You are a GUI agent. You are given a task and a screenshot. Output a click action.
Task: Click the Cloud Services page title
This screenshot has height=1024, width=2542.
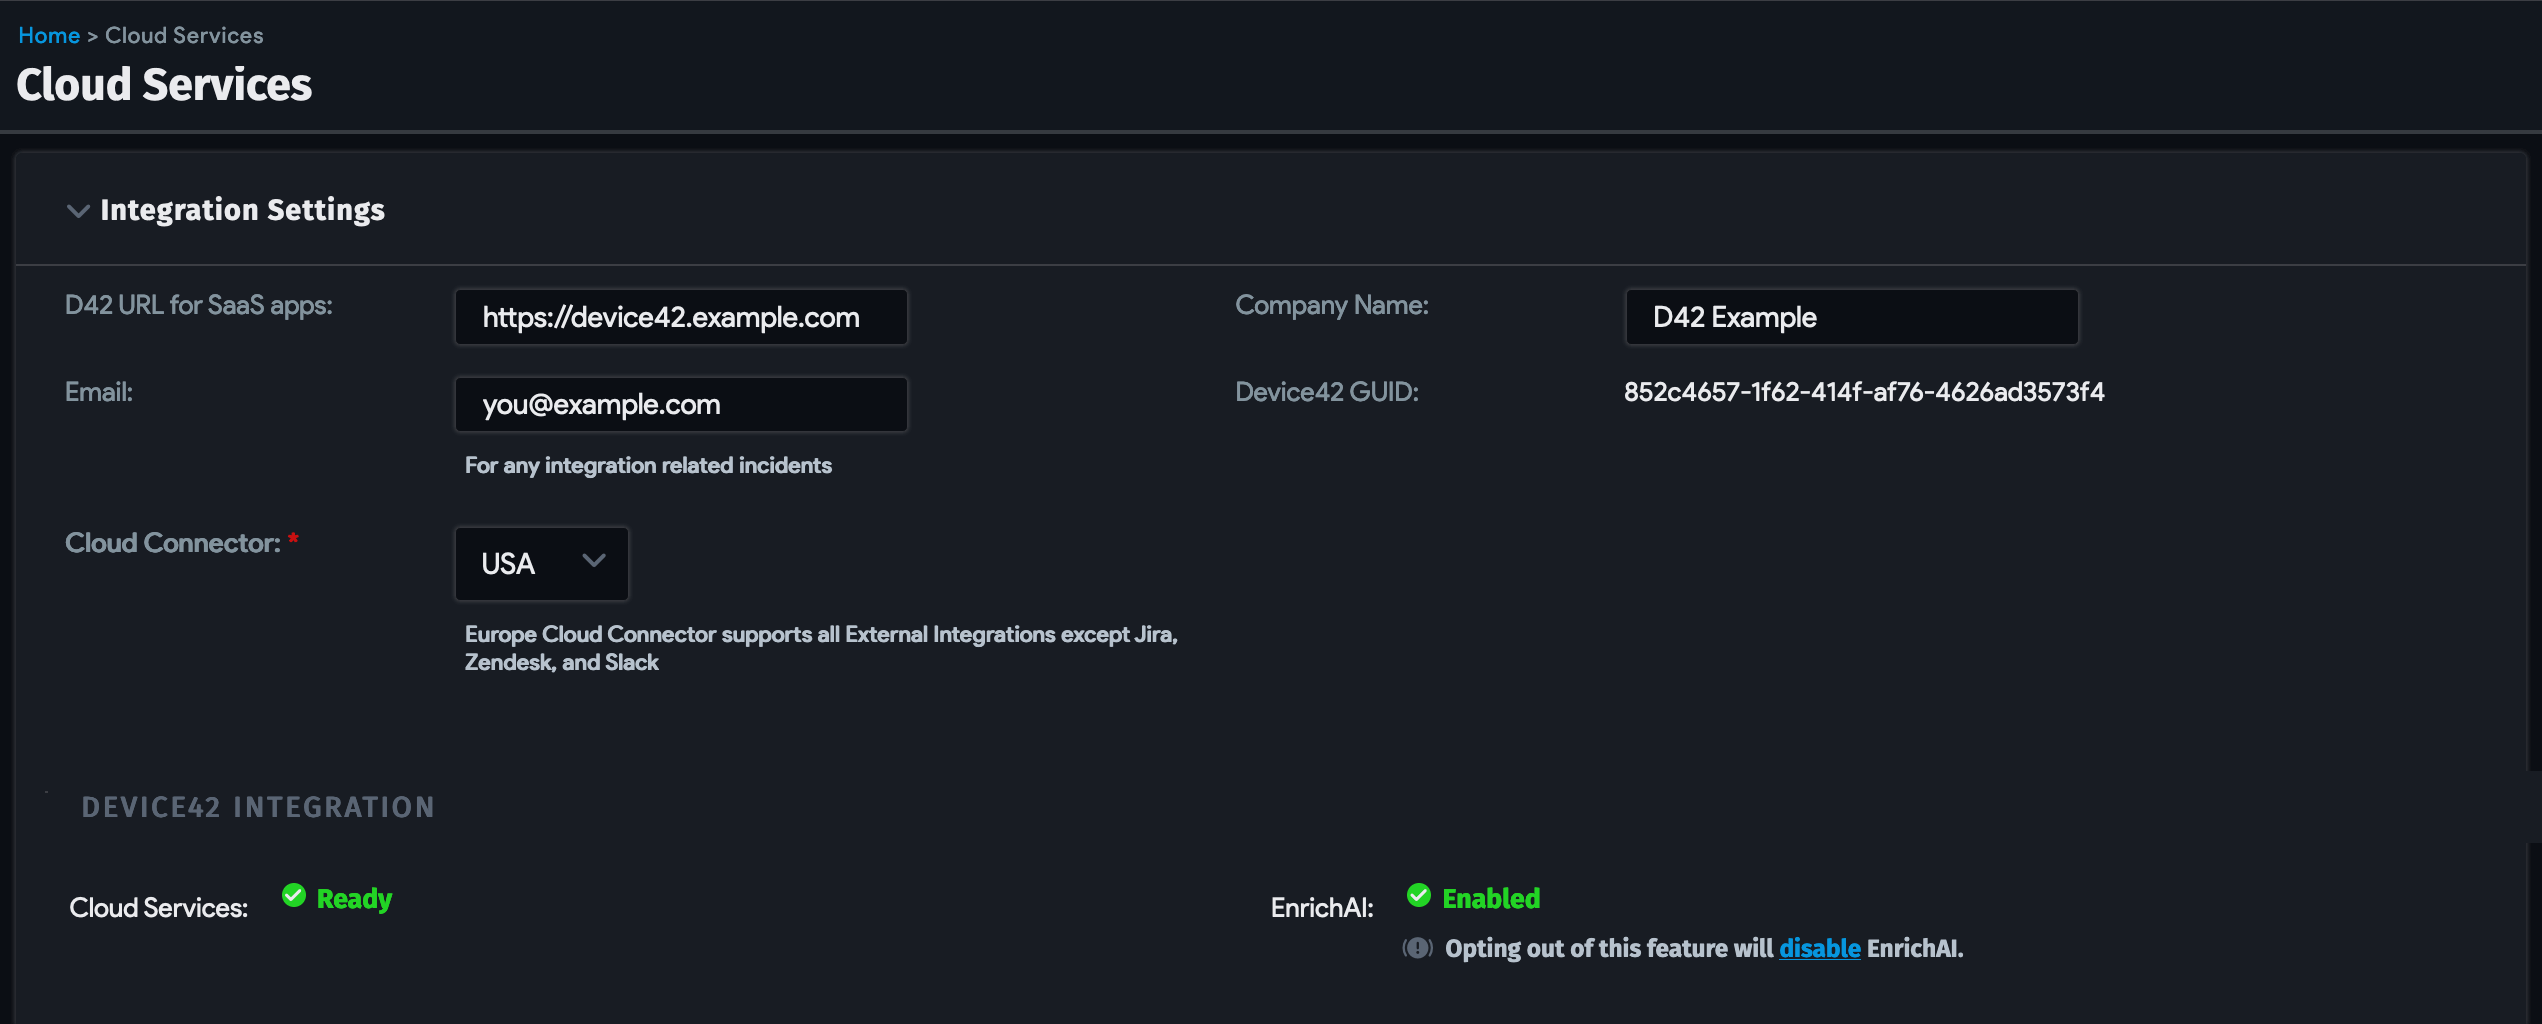164,85
